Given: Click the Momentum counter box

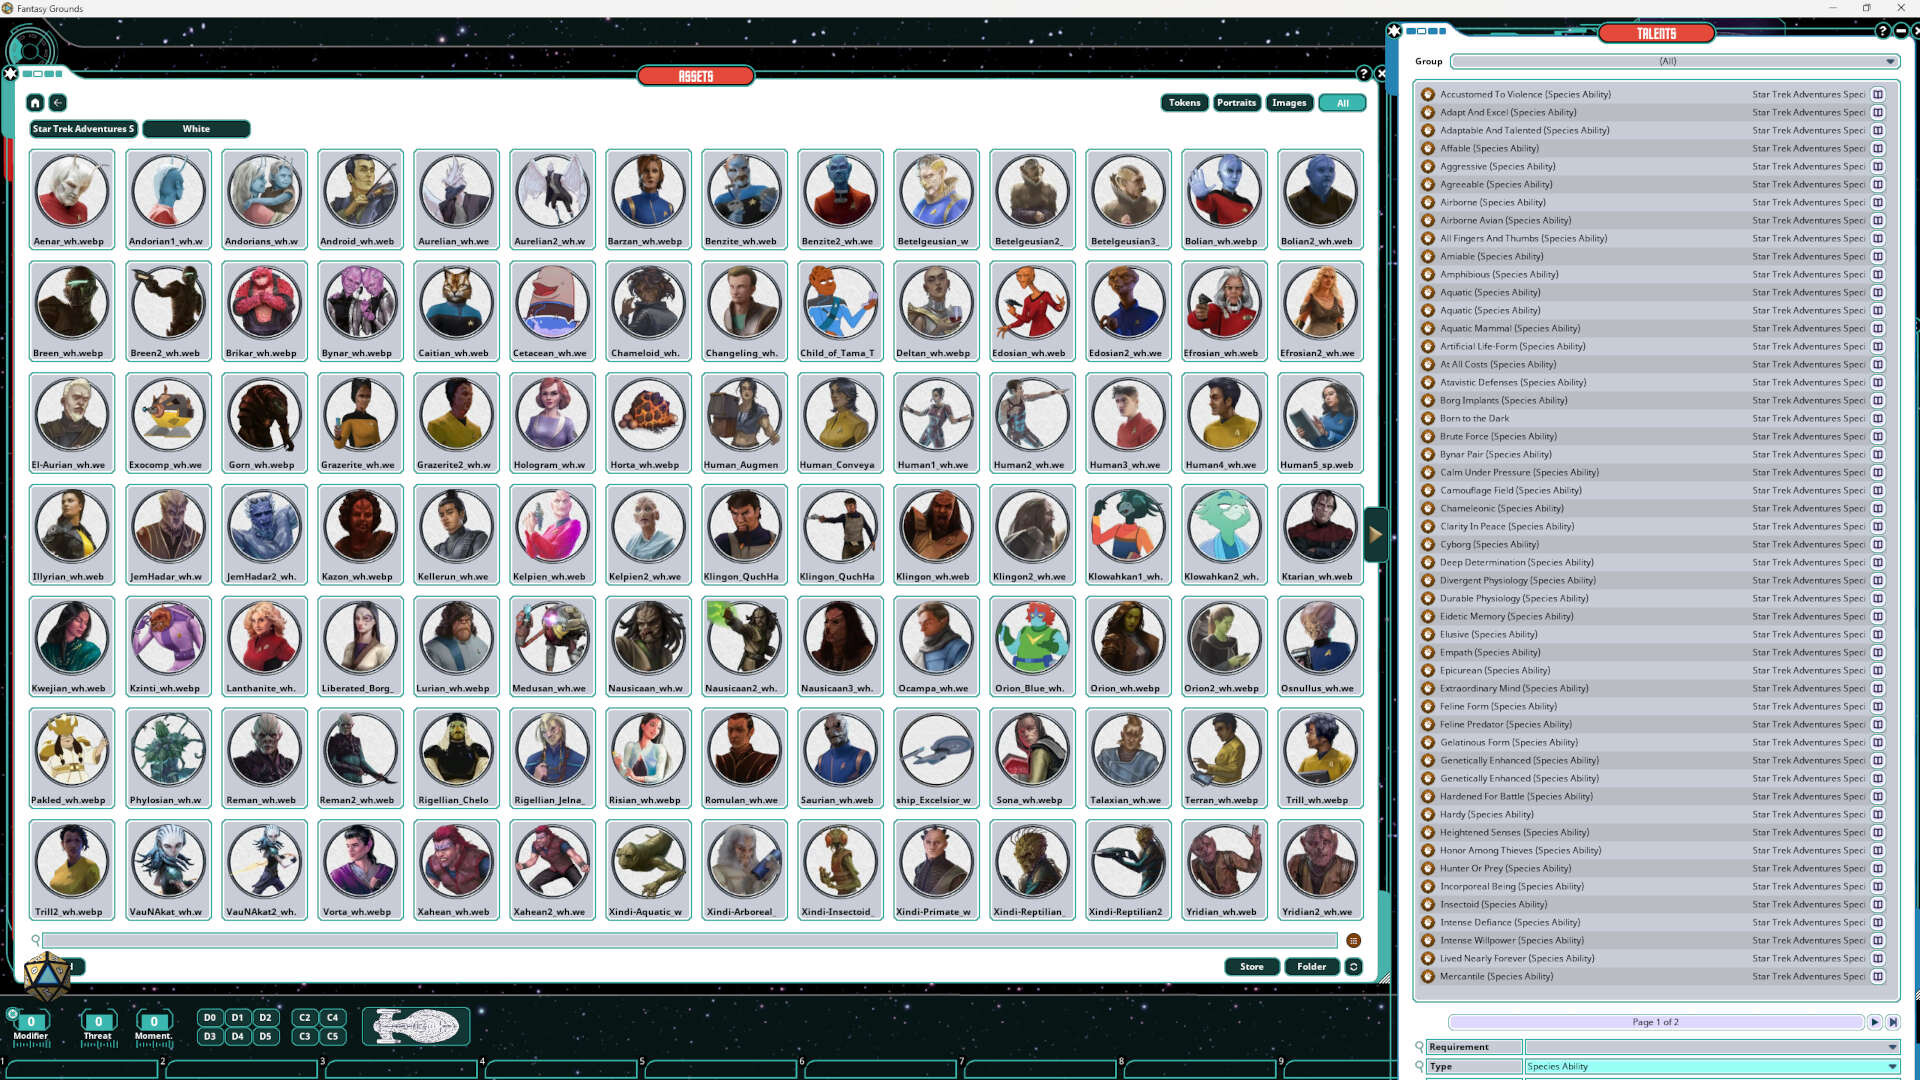Looking at the screenshot, I should pos(154,1022).
